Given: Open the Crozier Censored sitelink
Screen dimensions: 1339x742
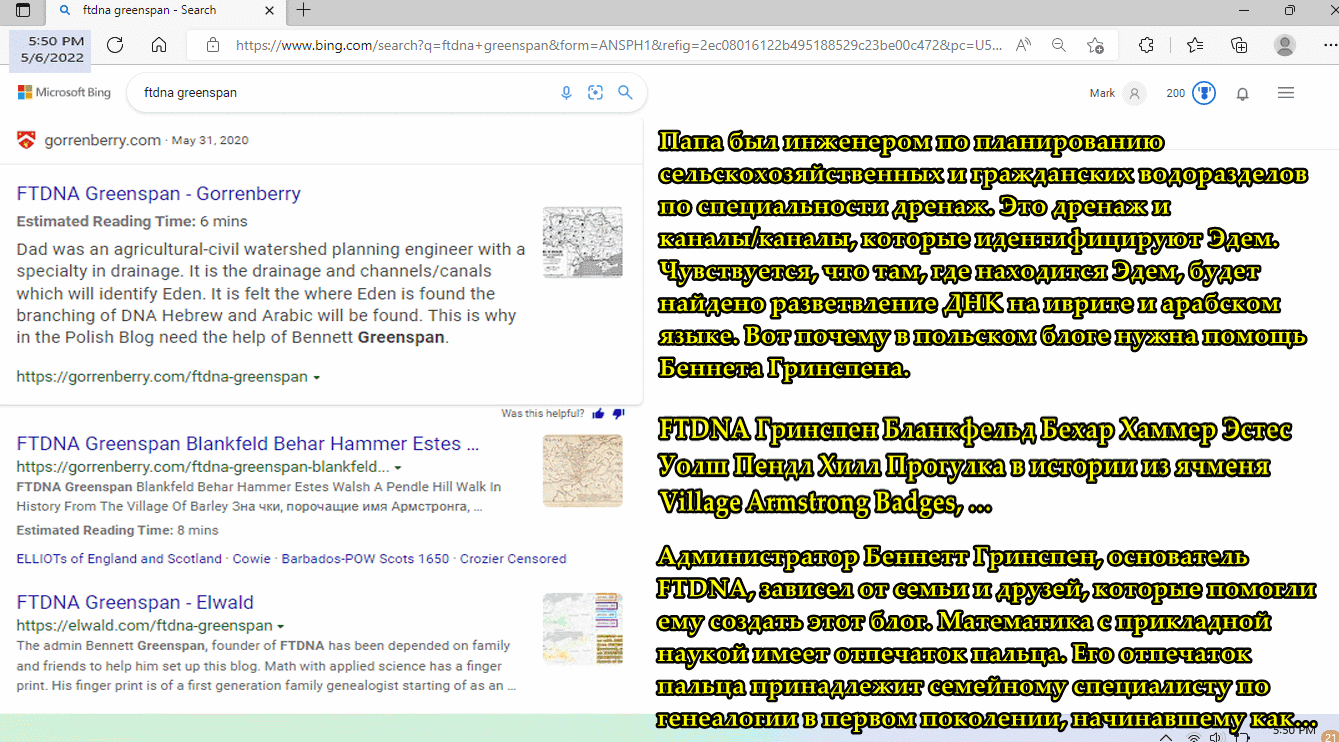Looking at the screenshot, I should pyautogui.click(x=513, y=559).
